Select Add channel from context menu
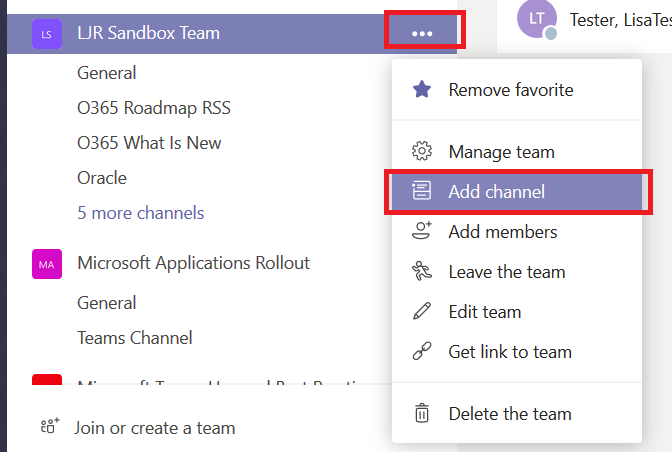Screen dimensions: 672x452 coord(516,192)
